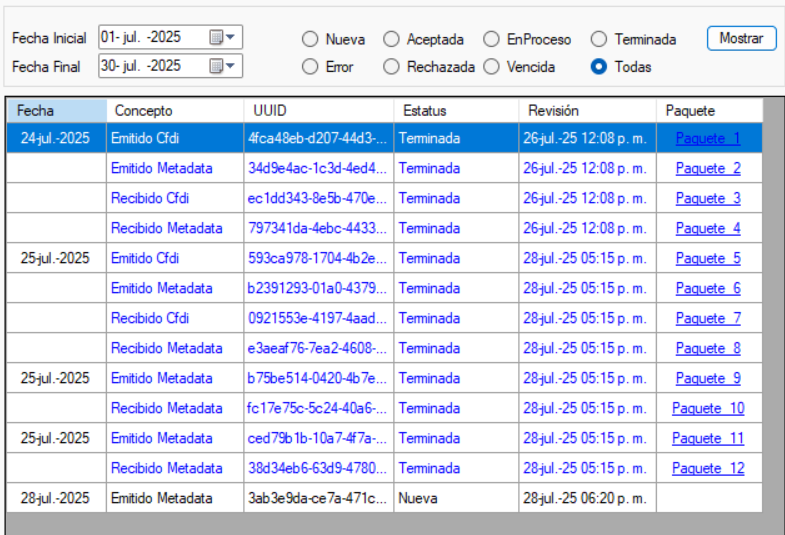Click Recibido Metadata in Paquete_12 row
Screen dimensions: 785x535
175,468
